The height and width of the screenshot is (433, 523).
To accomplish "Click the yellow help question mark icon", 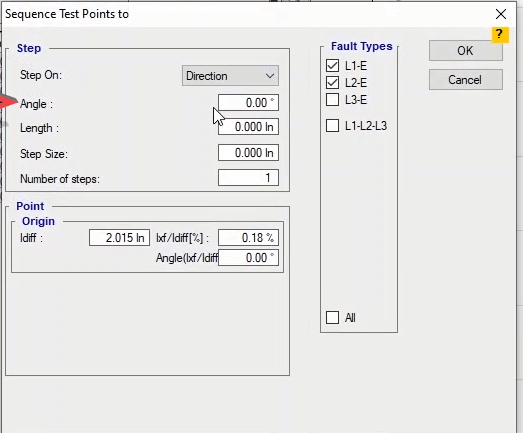I will coord(500,35).
